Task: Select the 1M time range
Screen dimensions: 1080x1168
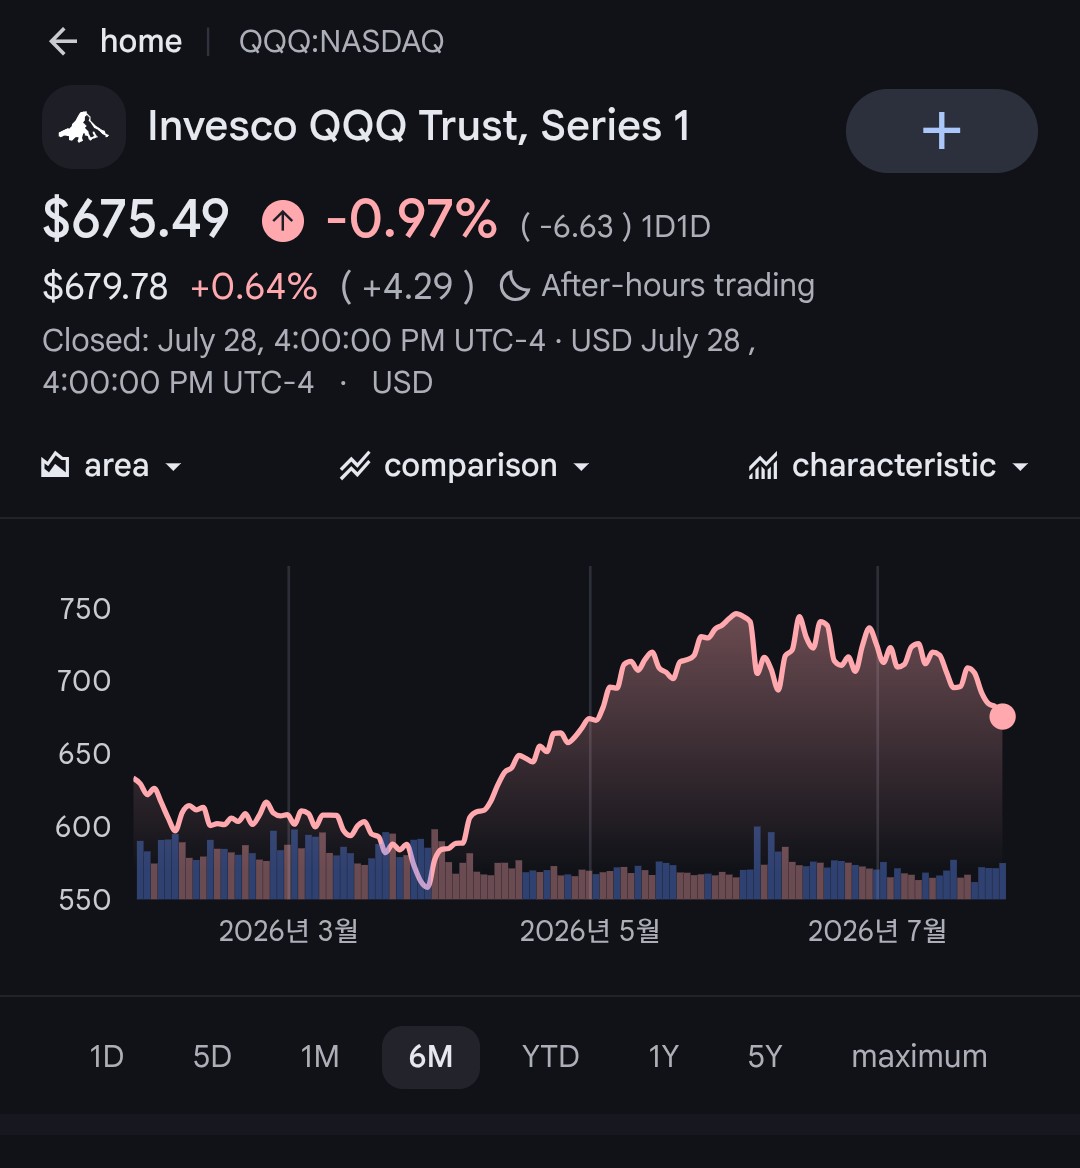Action: pos(320,1057)
